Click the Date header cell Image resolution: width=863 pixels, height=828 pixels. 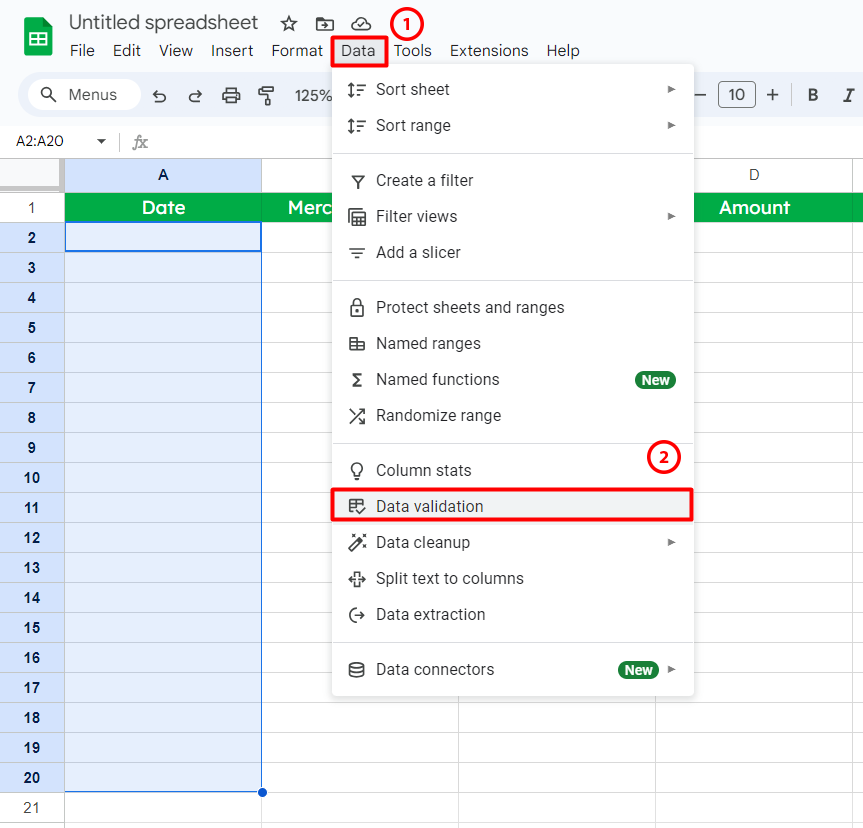tap(163, 208)
